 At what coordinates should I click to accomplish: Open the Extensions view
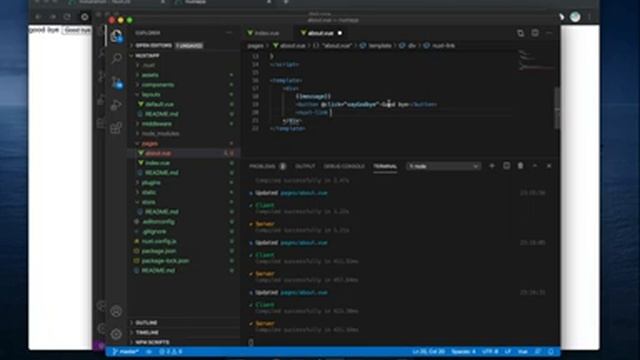click(x=116, y=128)
